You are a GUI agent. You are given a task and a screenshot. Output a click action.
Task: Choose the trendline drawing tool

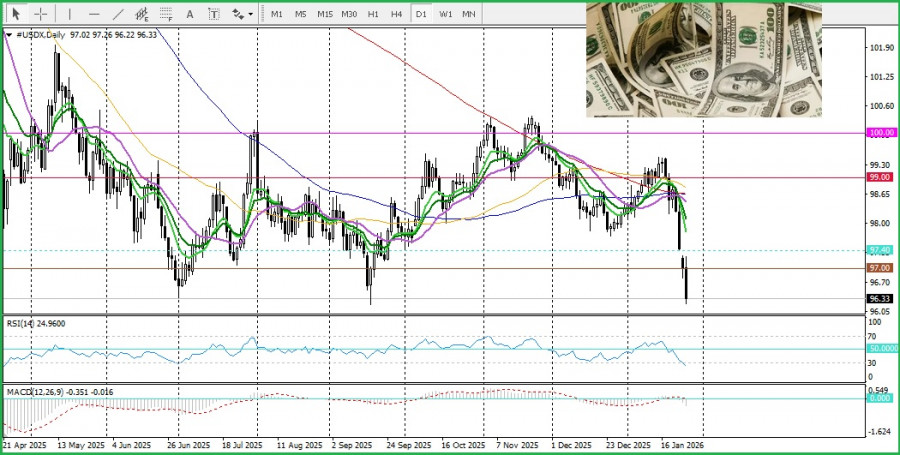tap(118, 14)
